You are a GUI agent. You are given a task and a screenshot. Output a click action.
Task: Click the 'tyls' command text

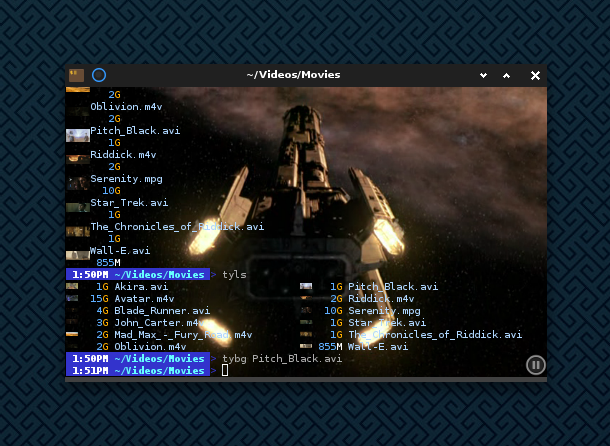click(234, 274)
